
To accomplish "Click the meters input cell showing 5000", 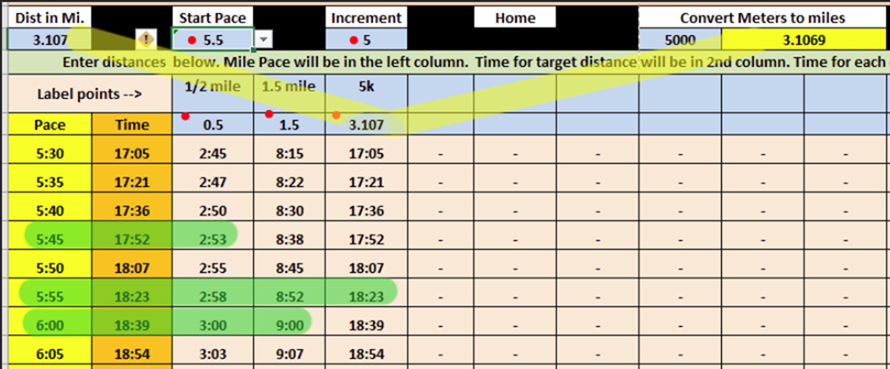I will (680, 40).
